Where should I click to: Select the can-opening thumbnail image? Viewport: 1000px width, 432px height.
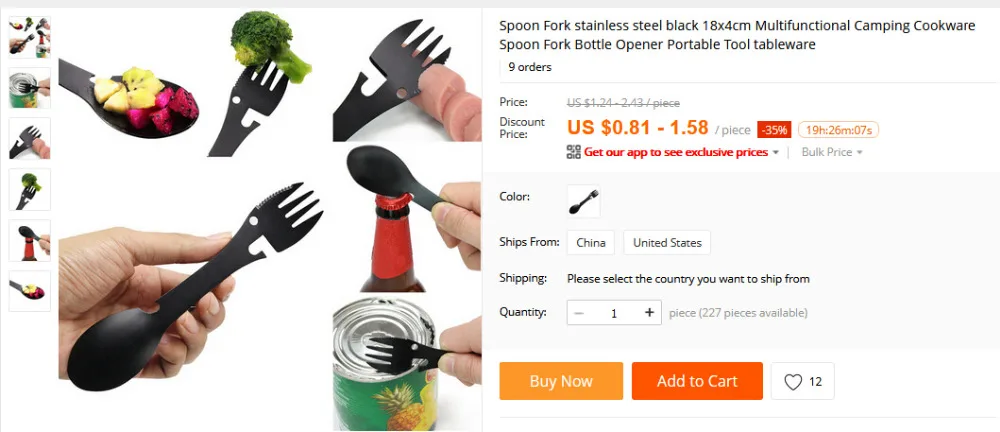click(30, 88)
